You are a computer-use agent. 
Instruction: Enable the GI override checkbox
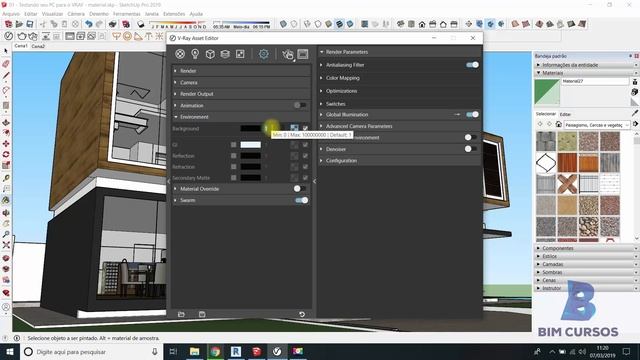[x=233, y=145]
